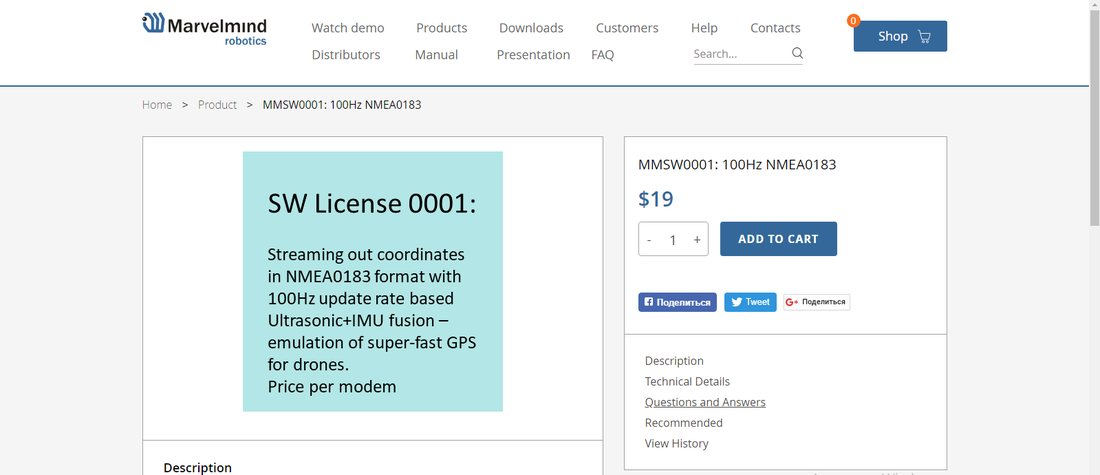Image resolution: width=1100 pixels, height=475 pixels.
Task: Click the quantity number field
Action: (x=673, y=240)
